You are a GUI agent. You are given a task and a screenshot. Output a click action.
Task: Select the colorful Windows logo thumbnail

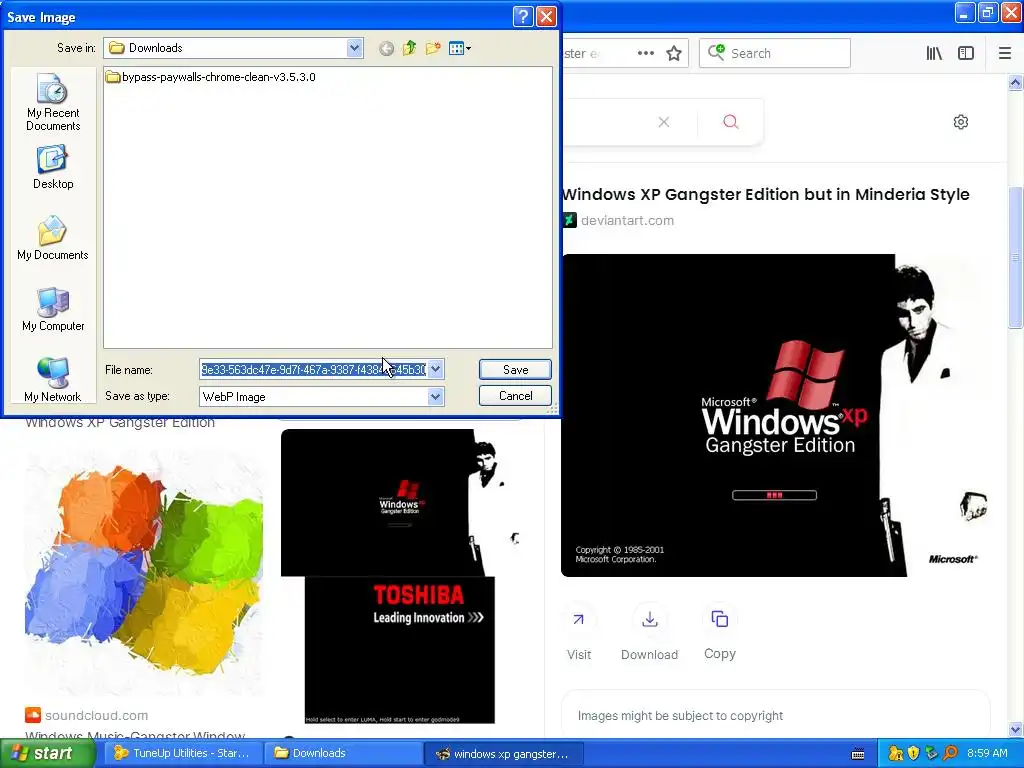click(x=144, y=573)
